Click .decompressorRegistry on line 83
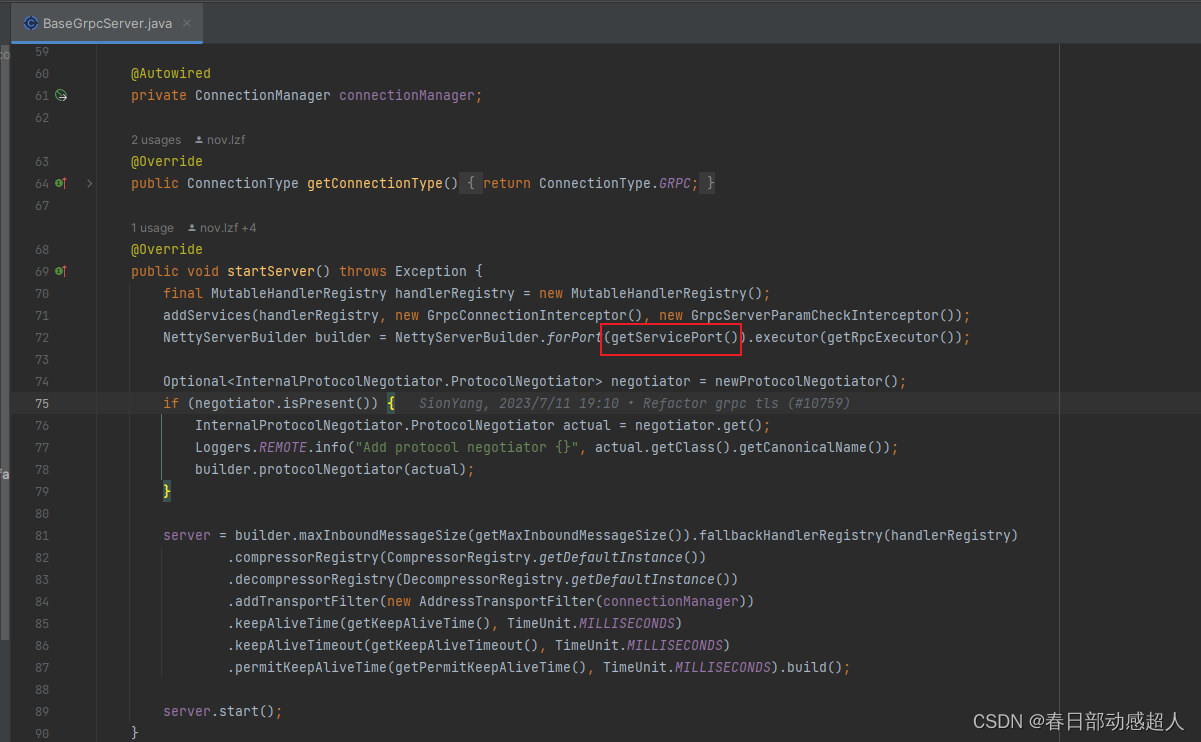The width and height of the screenshot is (1201, 742). pyautogui.click(x=311, y=580)
